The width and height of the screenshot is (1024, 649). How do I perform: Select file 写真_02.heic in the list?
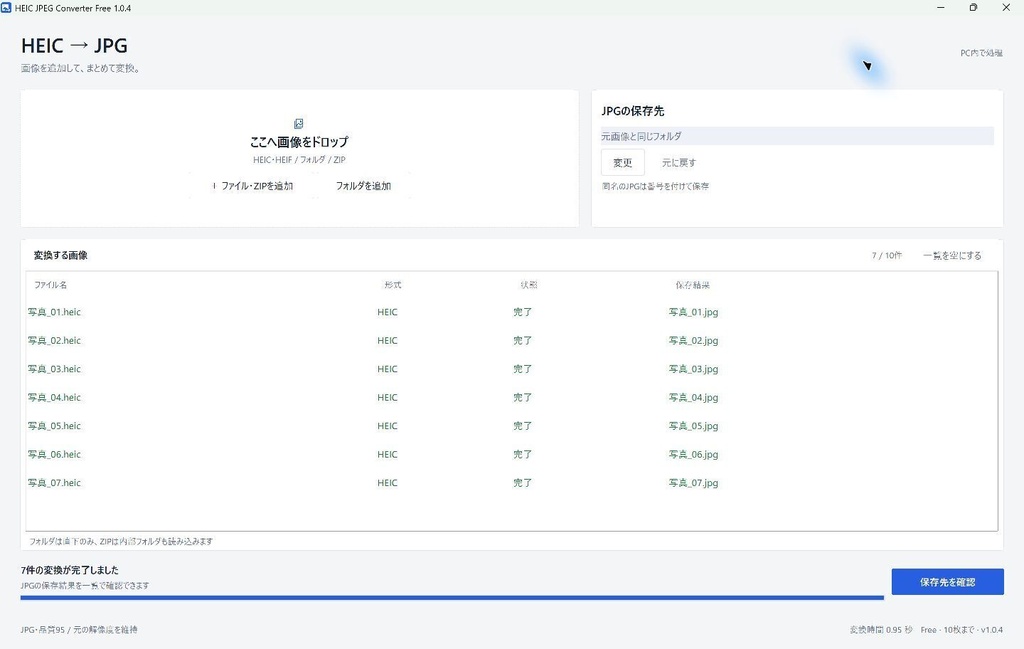(x=54, y=341)
